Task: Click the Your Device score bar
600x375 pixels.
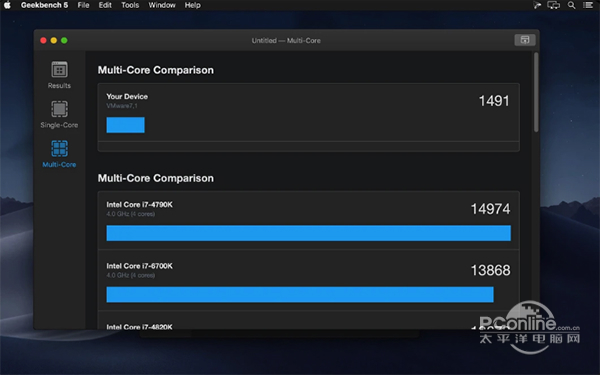Action: pos(126,125)
